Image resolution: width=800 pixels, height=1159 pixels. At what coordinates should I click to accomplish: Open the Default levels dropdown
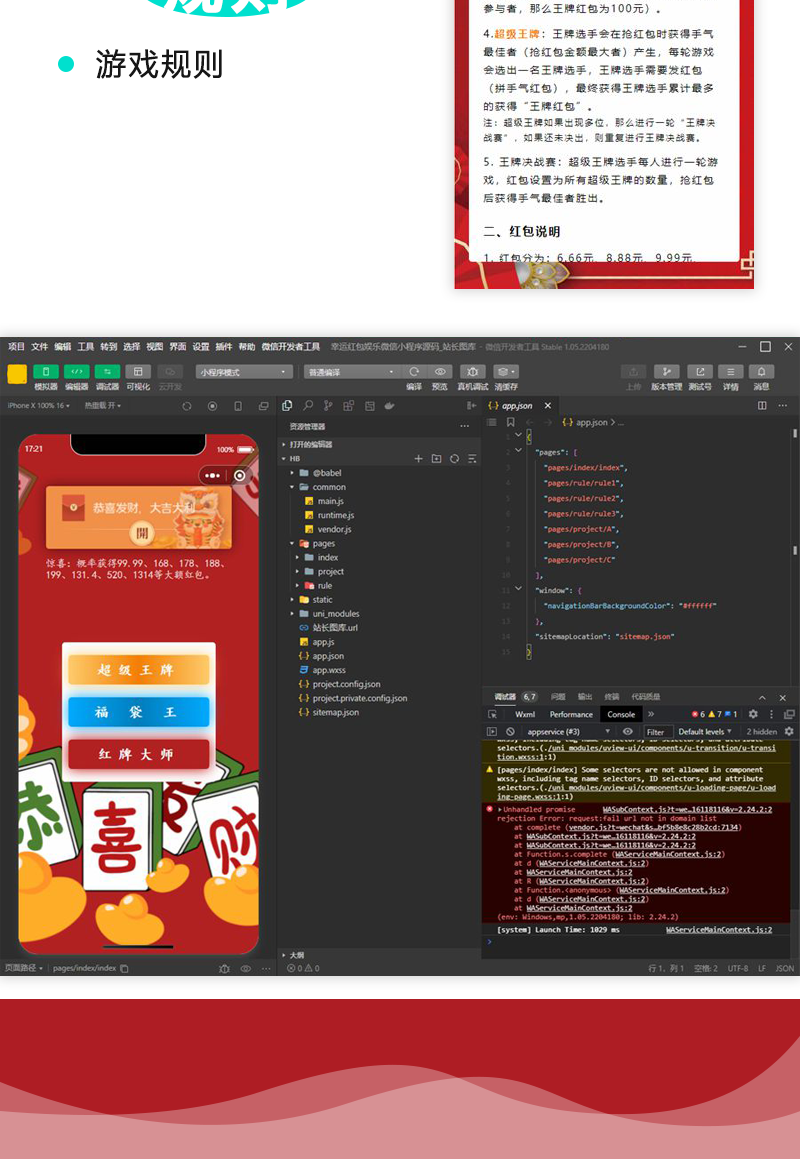coord(702,730)
